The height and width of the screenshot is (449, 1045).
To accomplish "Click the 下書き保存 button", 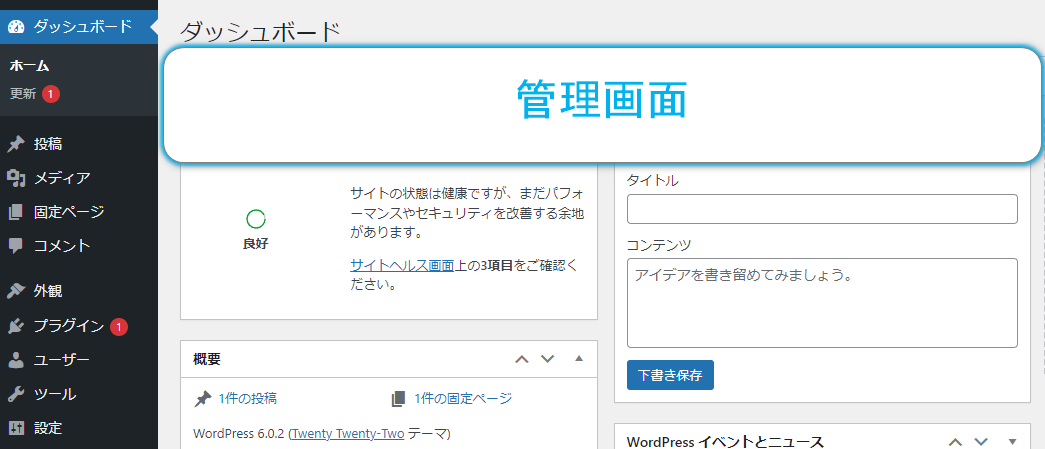I will click(670, 375).
